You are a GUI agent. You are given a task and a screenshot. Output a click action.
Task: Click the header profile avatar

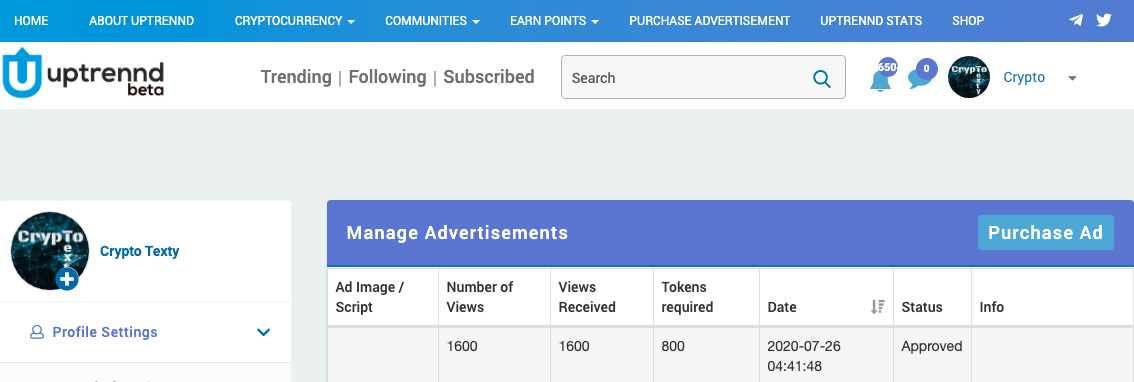(969, 77)
